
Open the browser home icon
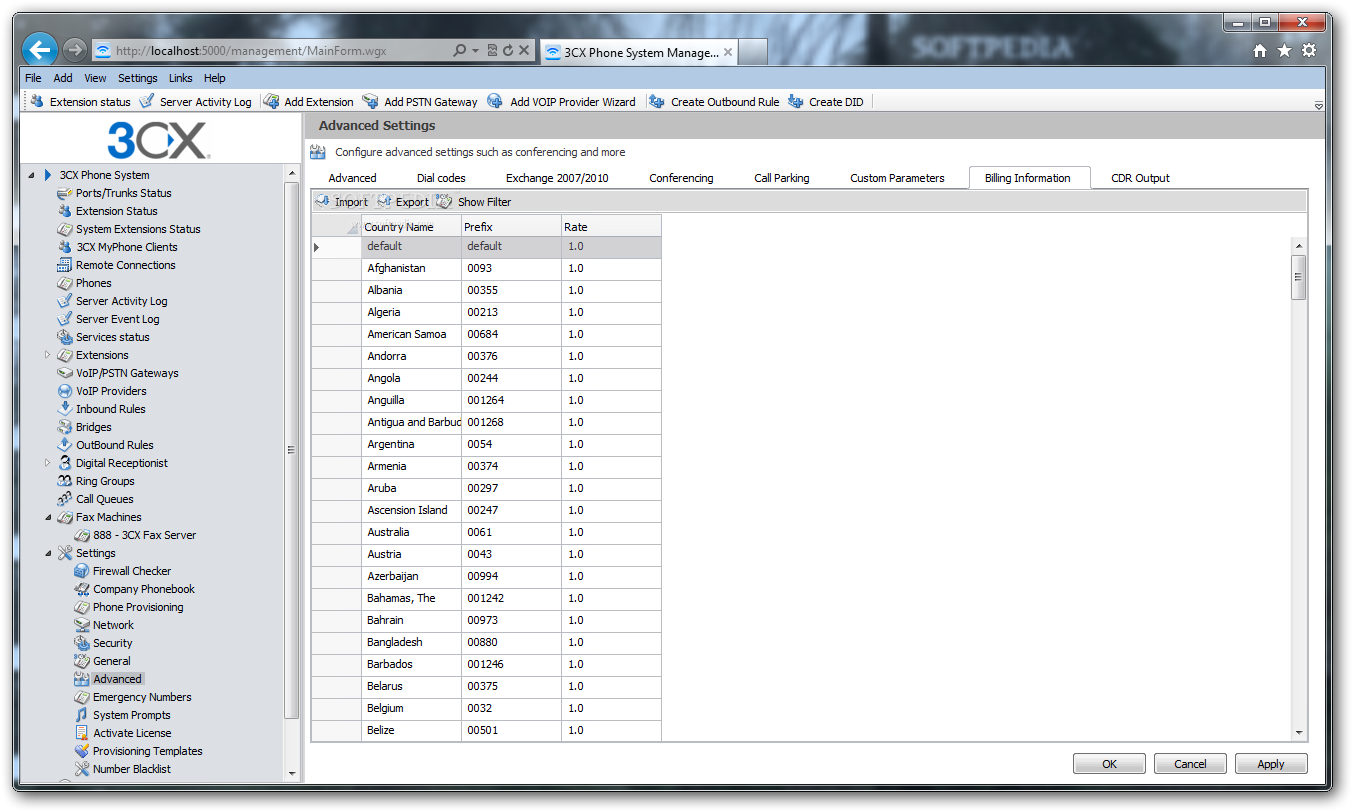[x=1260, y=51]
